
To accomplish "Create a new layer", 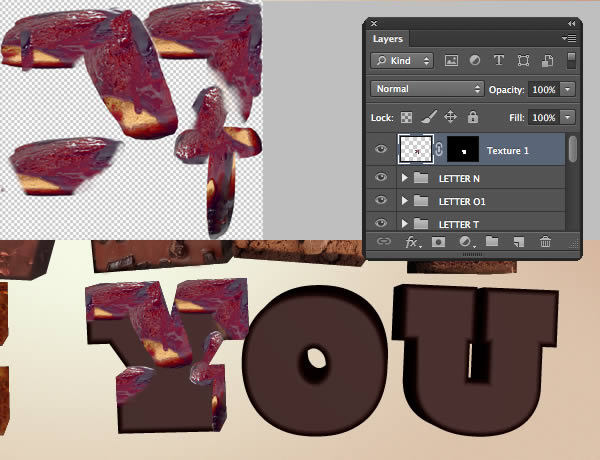I will click(518, 242).
